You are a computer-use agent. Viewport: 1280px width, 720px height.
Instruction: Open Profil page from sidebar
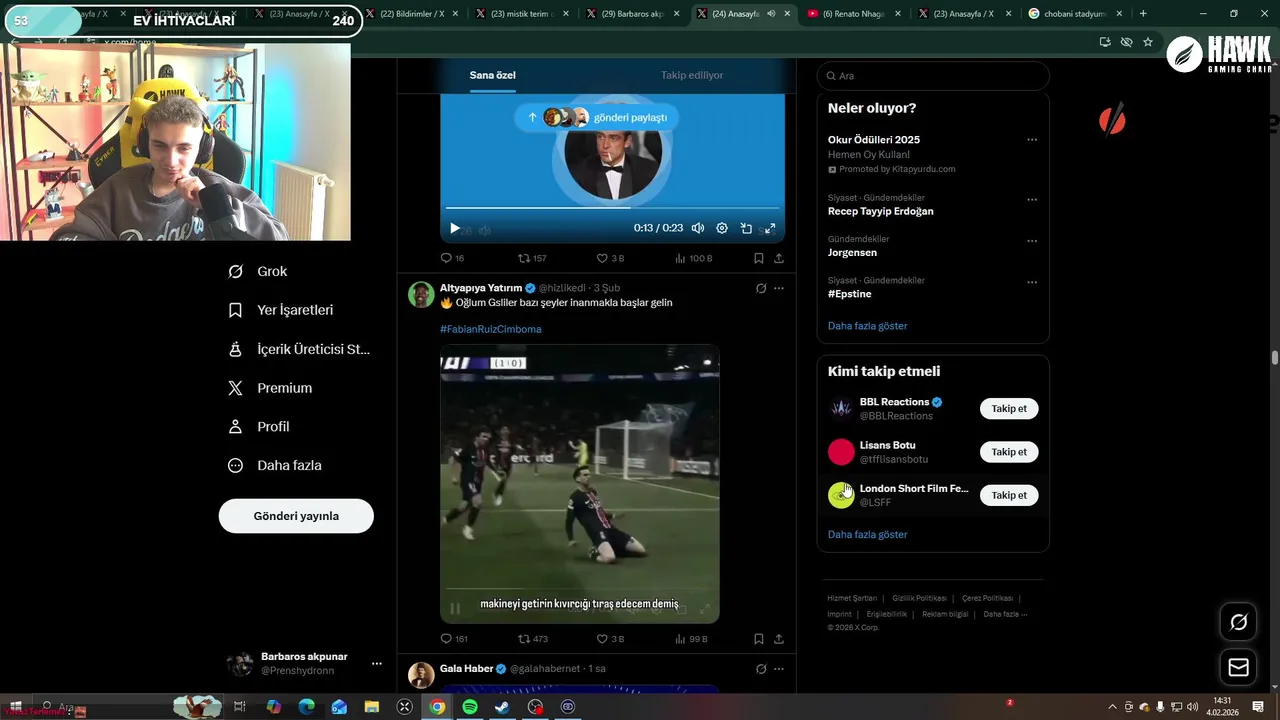coord(259,426)
